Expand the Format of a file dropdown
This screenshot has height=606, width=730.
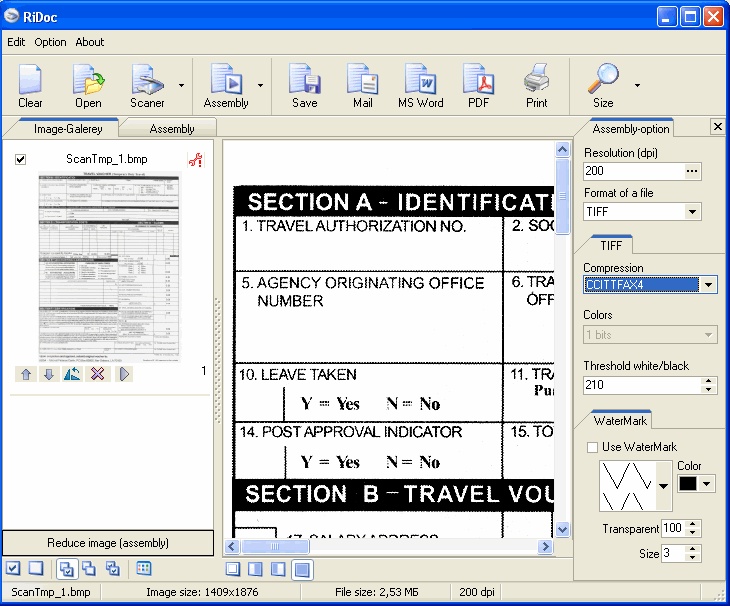(x=693, y=212)
